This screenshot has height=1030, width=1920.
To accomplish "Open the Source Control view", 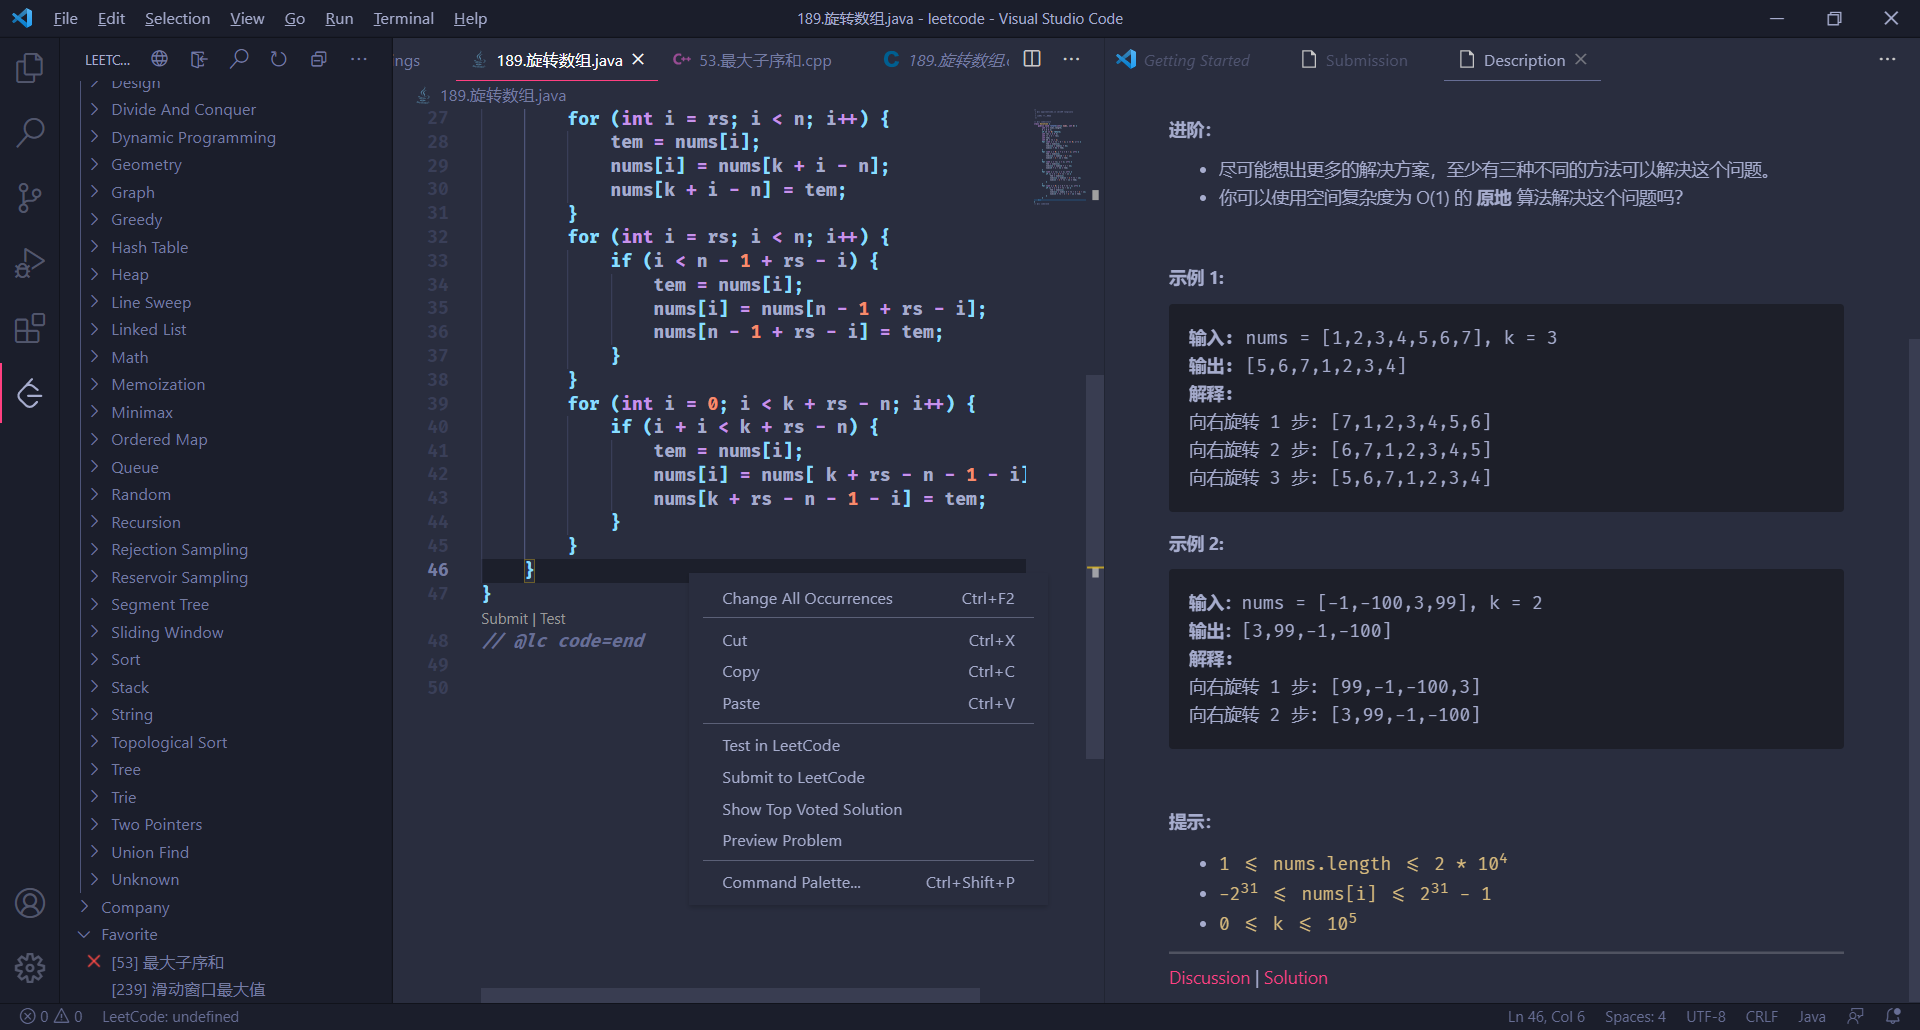I will [x=30, y=198].
